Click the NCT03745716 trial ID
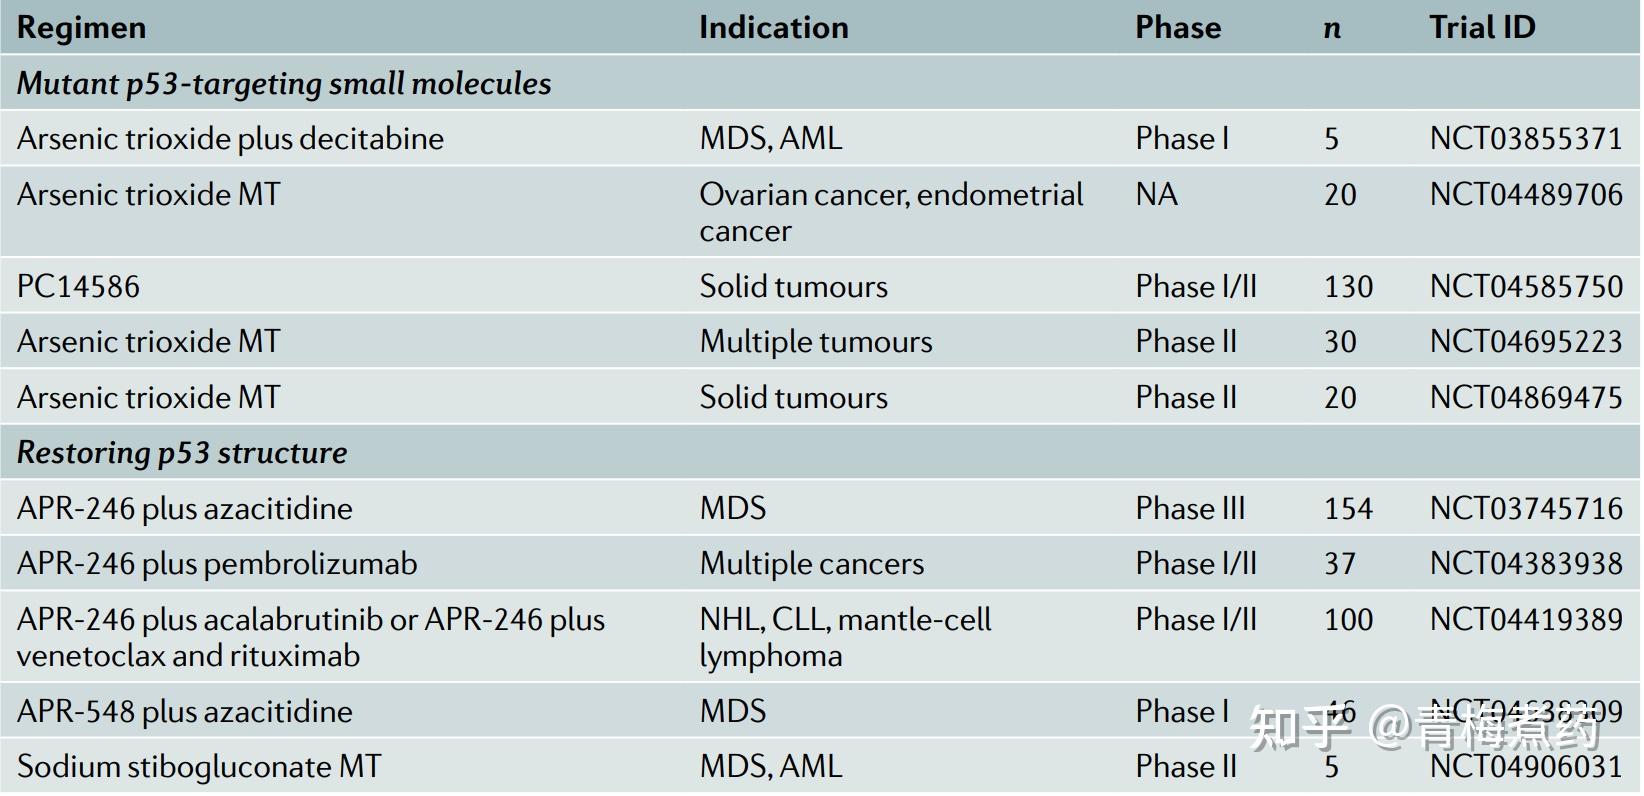1644x796 pixels. click(x=1525, y=509)
